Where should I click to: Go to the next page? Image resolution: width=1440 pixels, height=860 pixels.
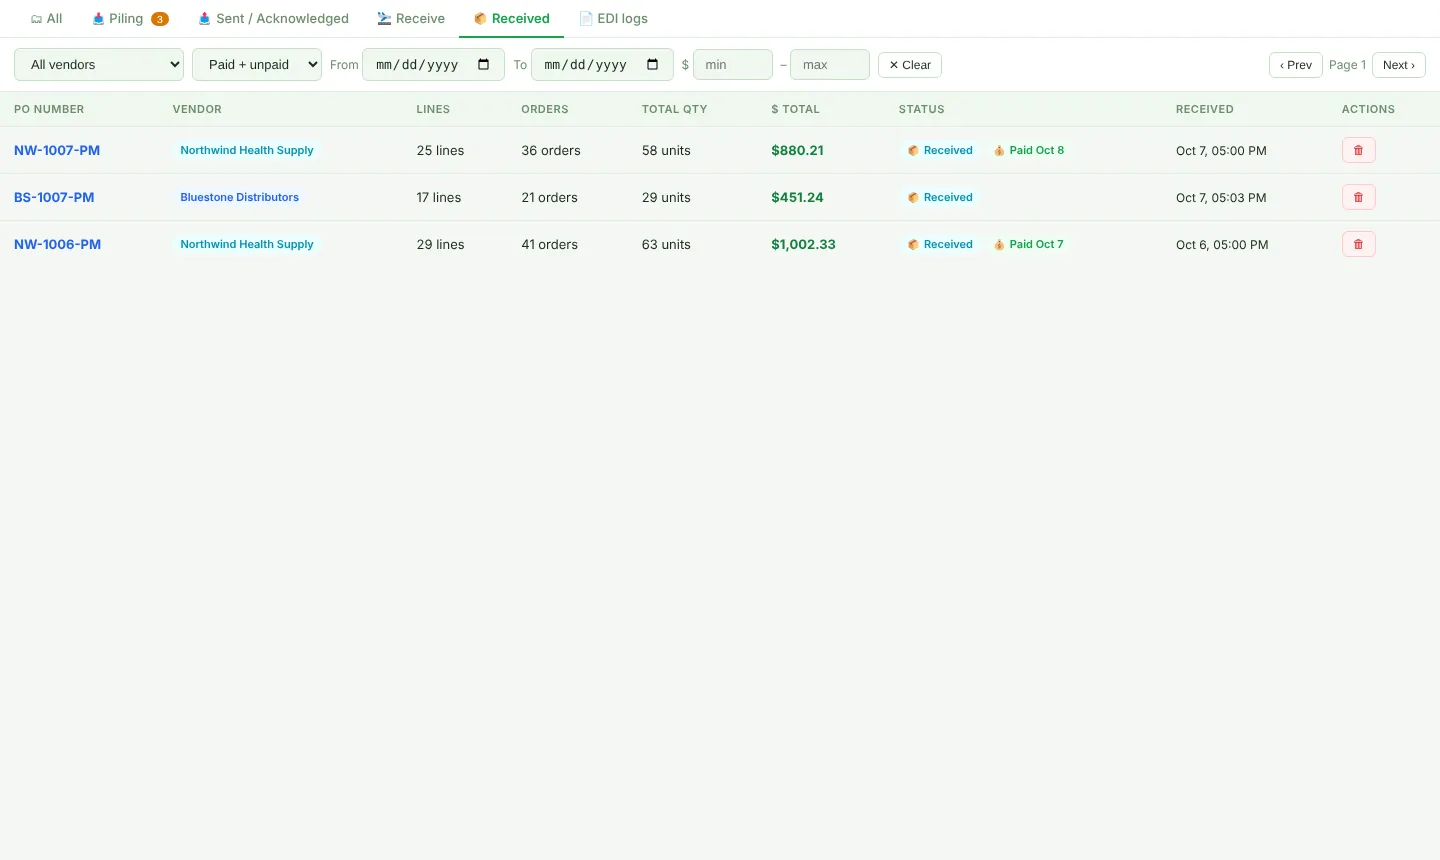tap(1399, 65)
